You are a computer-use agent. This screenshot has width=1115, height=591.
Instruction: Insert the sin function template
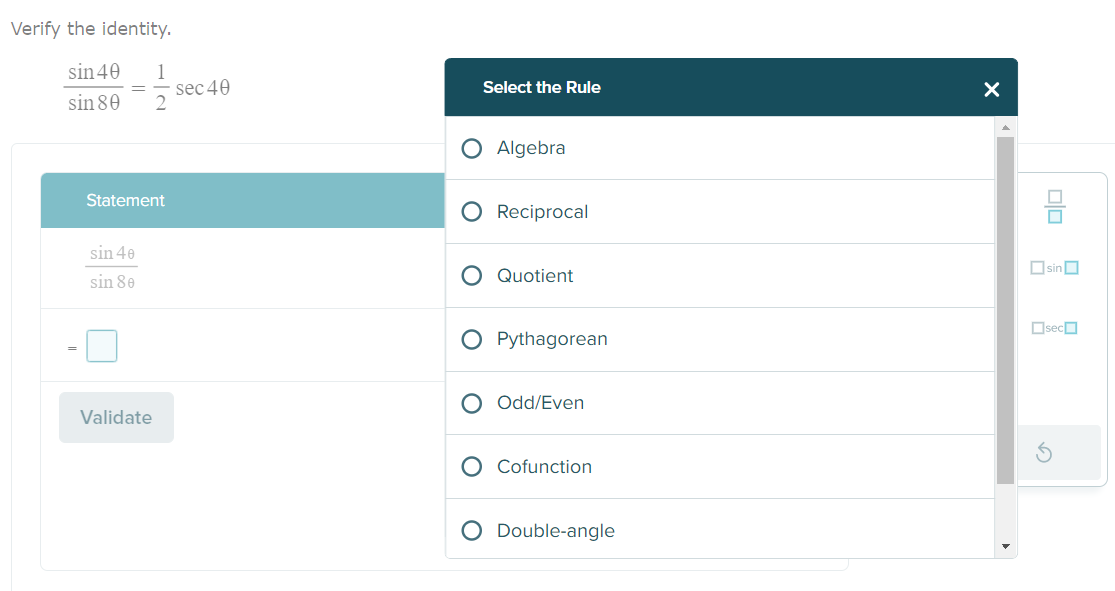coord(1055,268)
